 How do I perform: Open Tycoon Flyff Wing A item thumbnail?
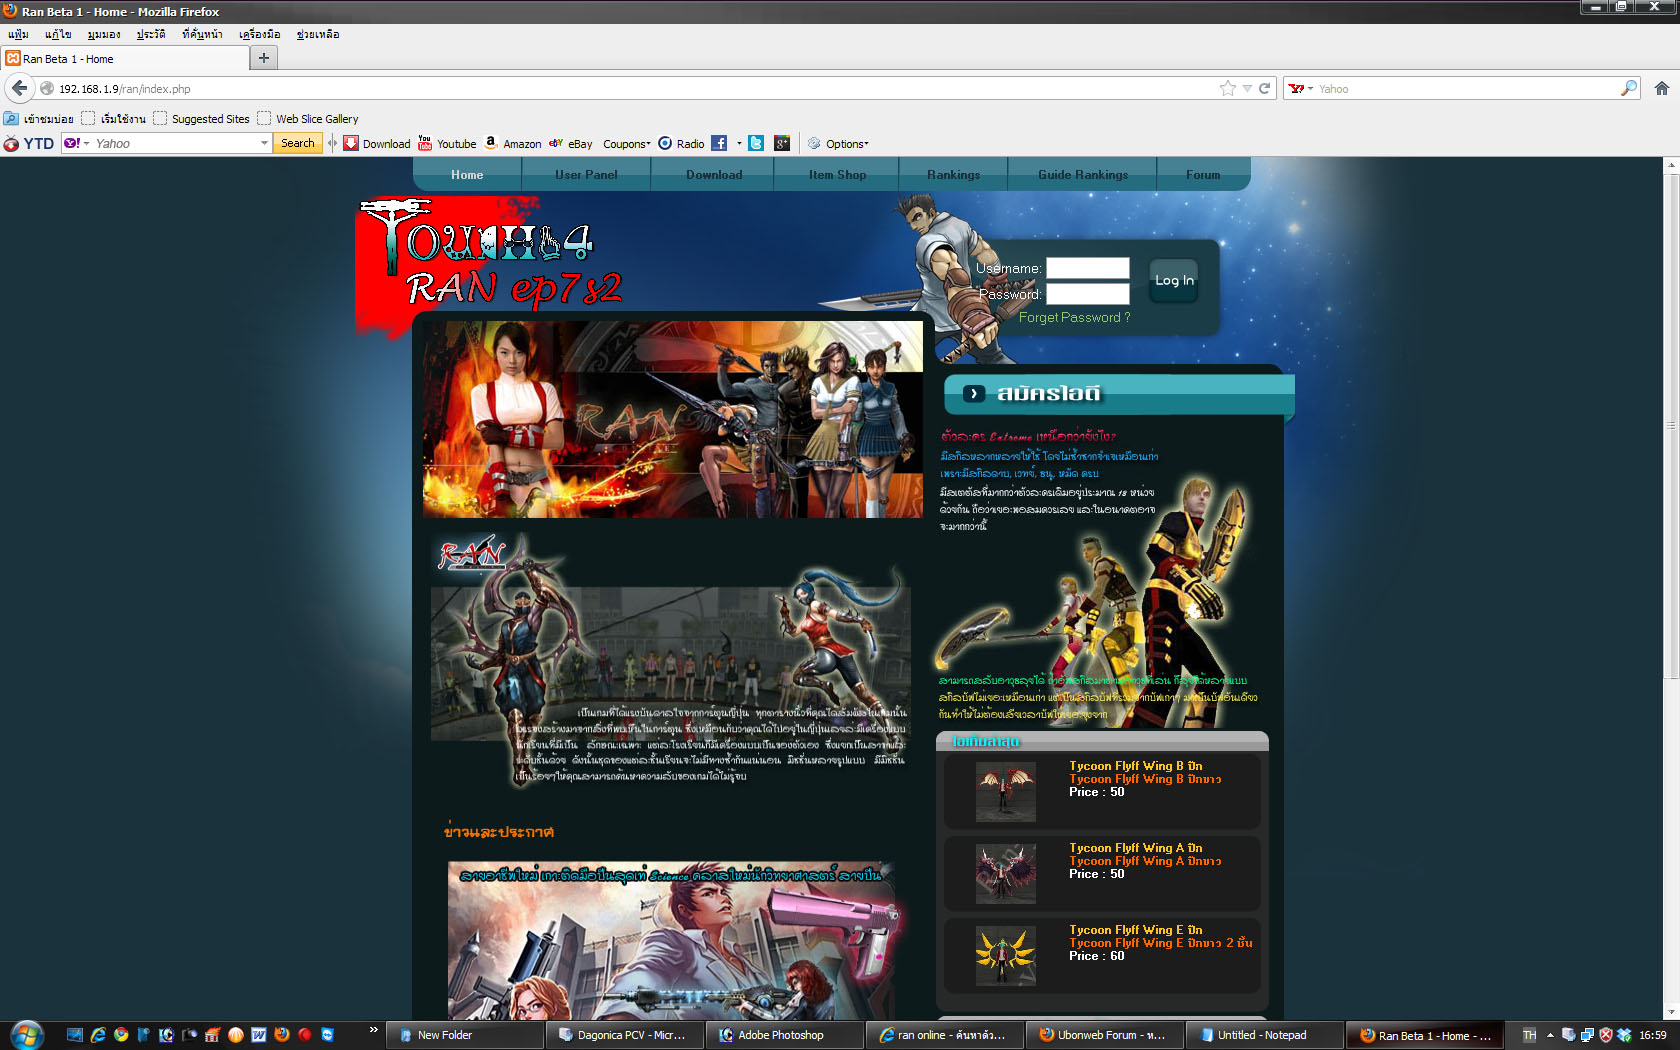pyautogui.click(x=1006, y=873)
